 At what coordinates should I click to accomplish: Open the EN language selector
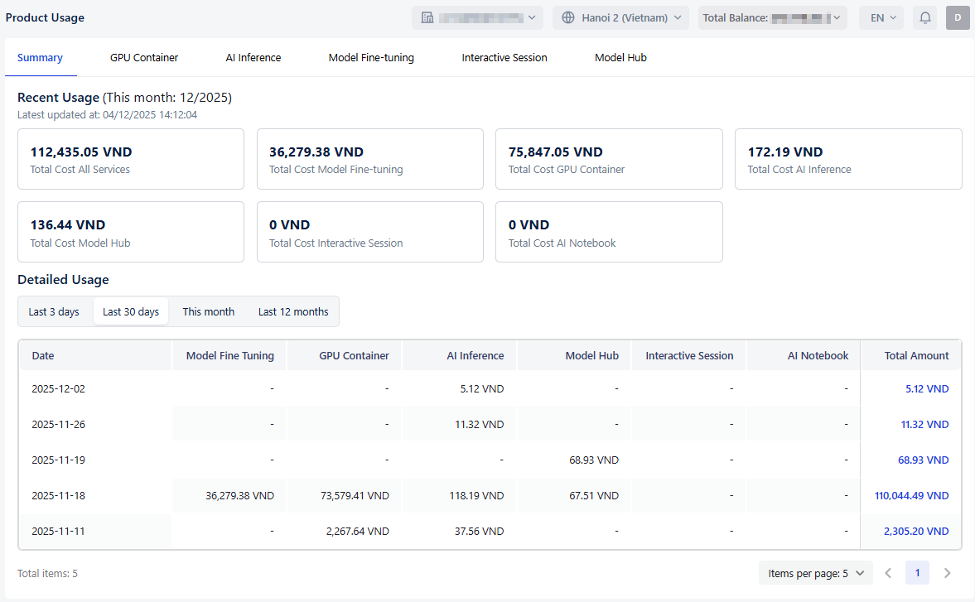point(881,18)
